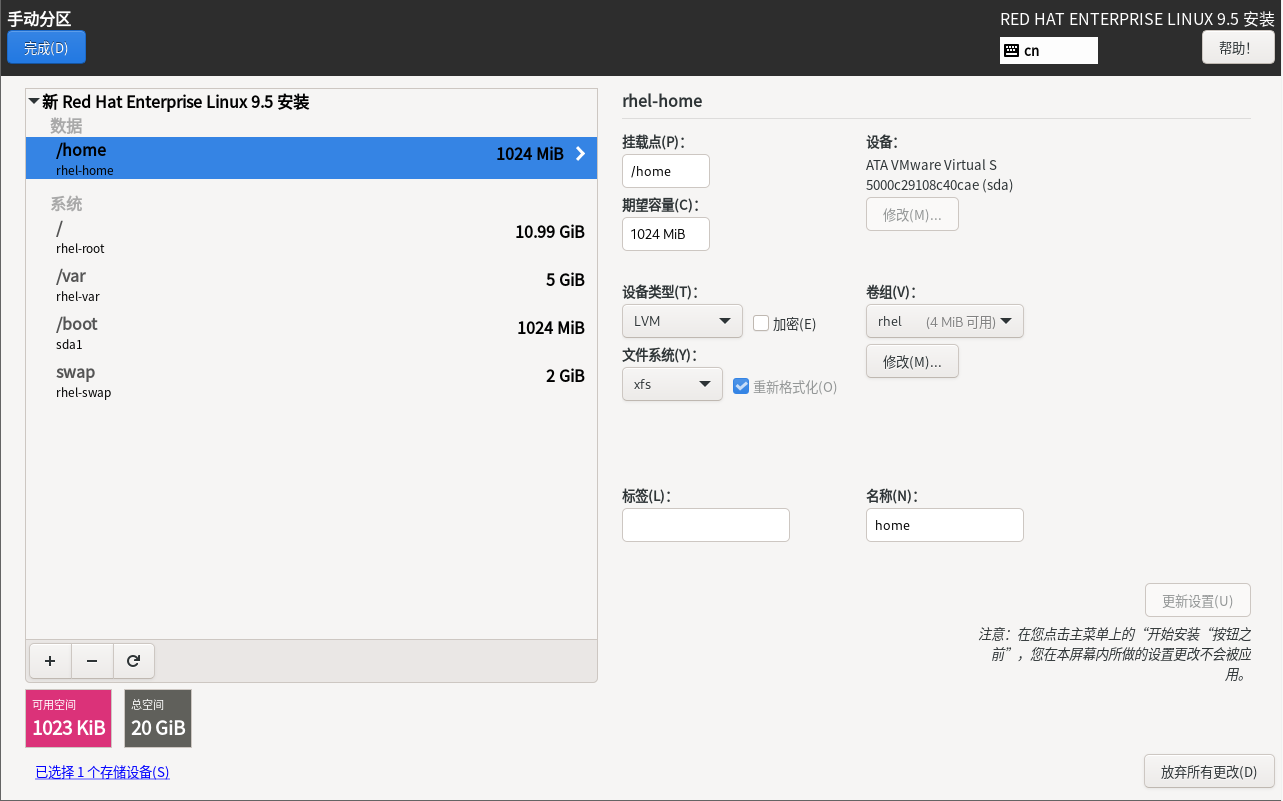
Task: Select the /home rhel-home partition row
Action: pos(311,158)
